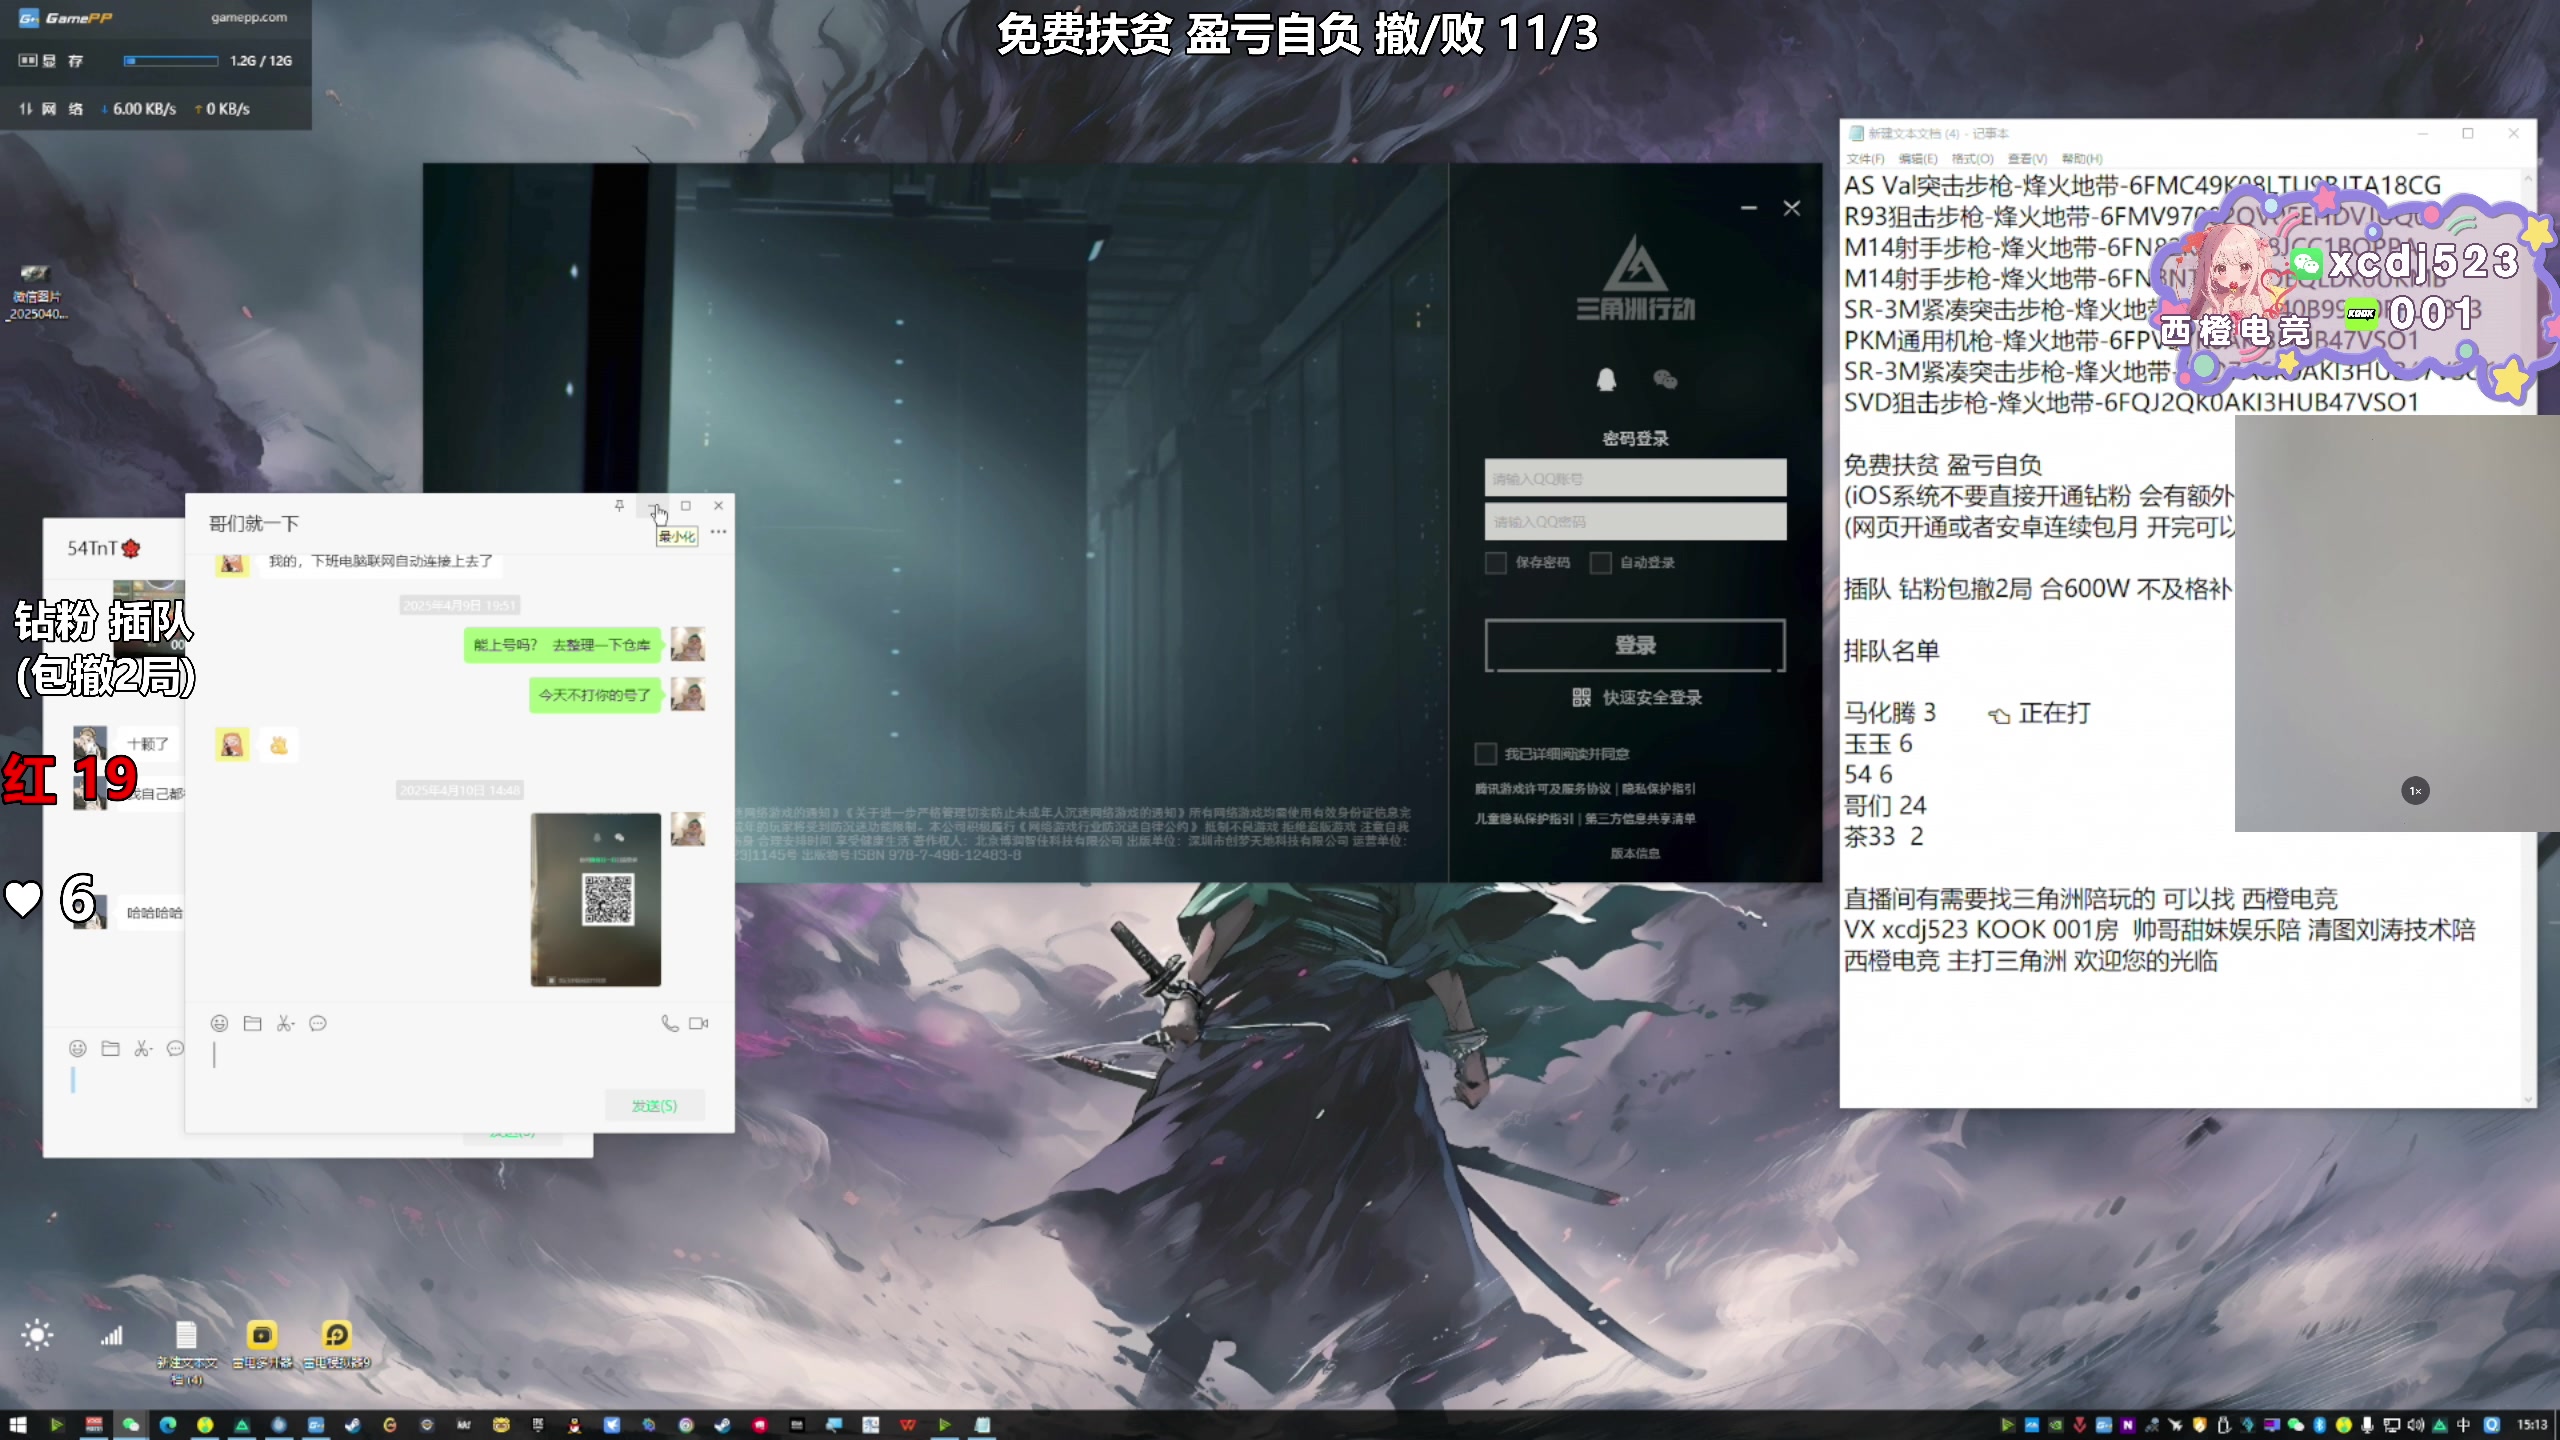Click the 登录 login button

(1635, 645)
